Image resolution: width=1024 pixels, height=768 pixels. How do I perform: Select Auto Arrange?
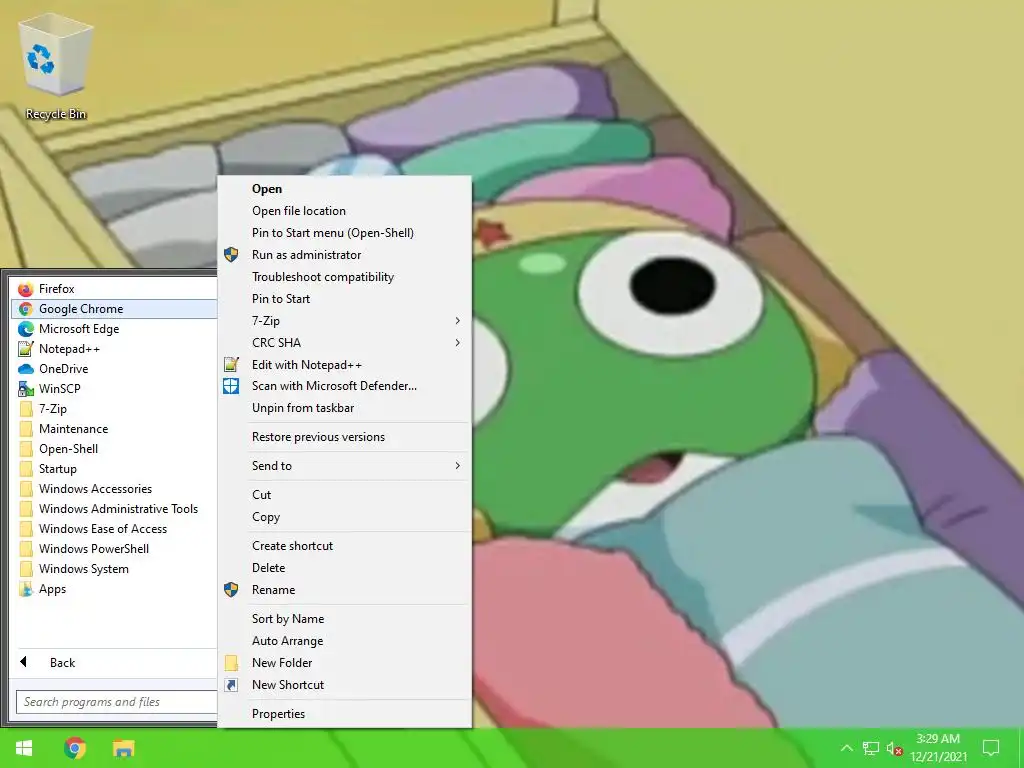click(x=344, y=641)
